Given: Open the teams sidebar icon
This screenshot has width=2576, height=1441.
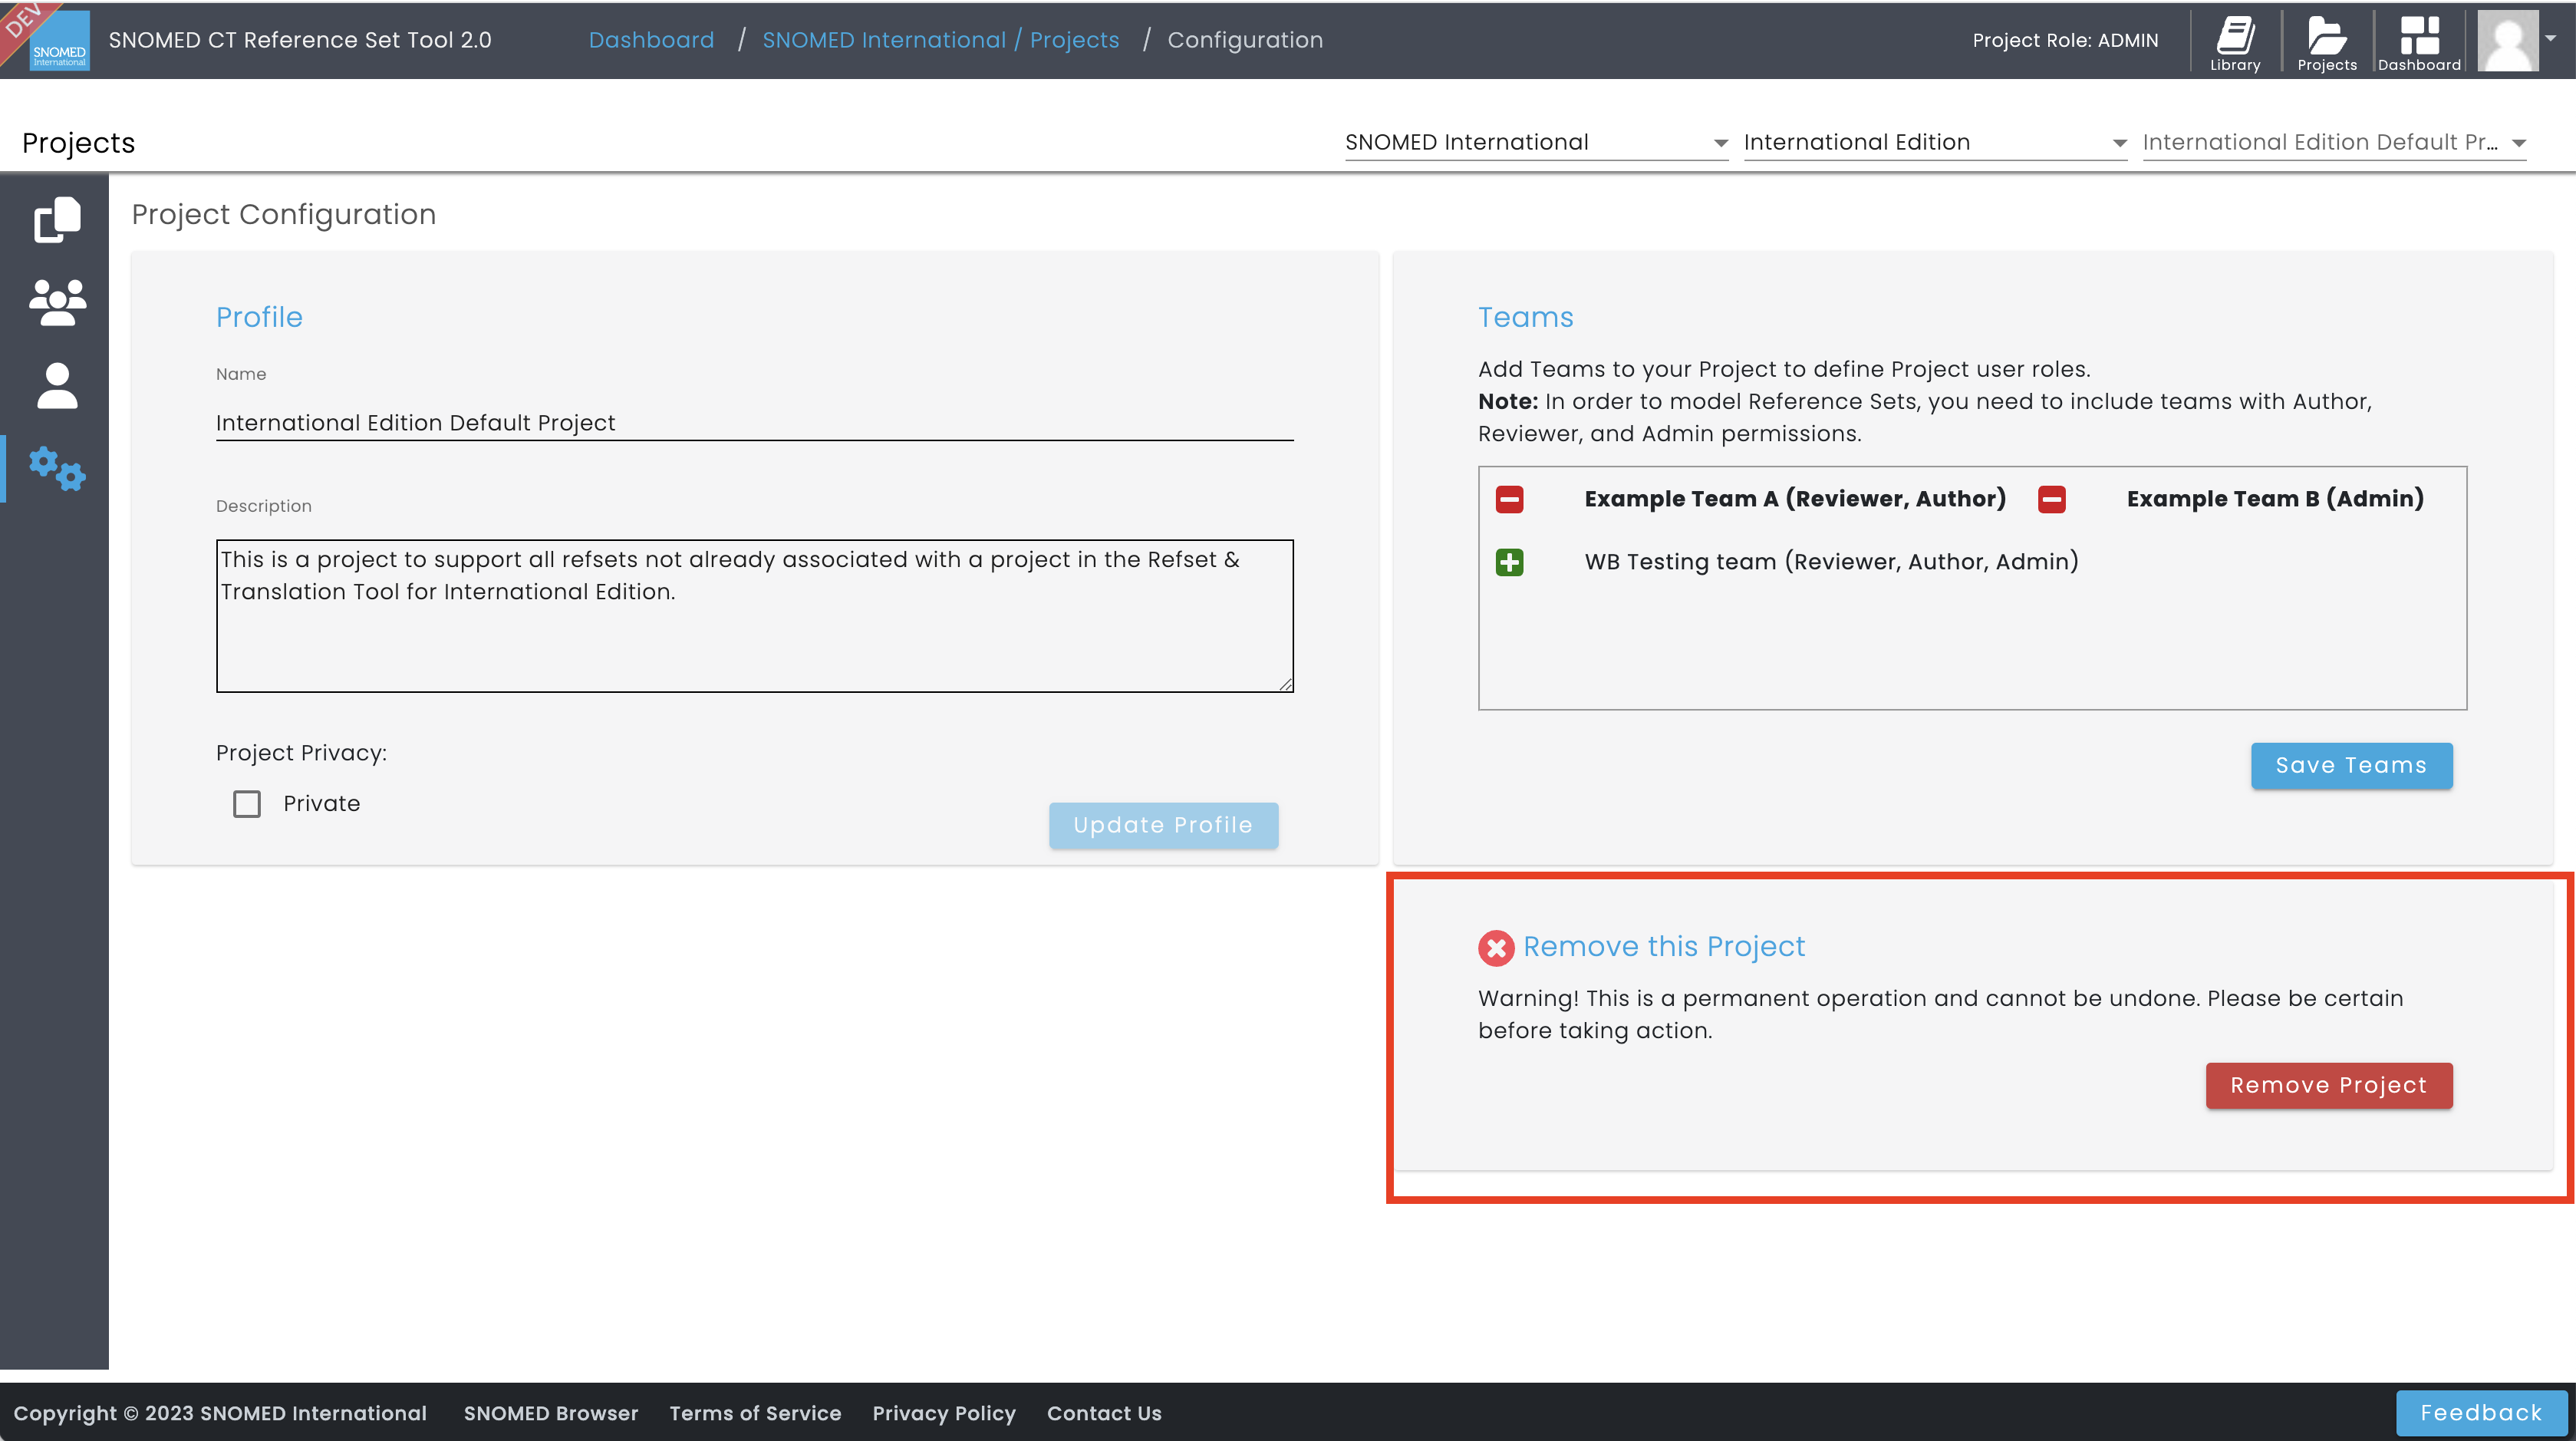Looking at the screenshot, I should coord(57,303).
